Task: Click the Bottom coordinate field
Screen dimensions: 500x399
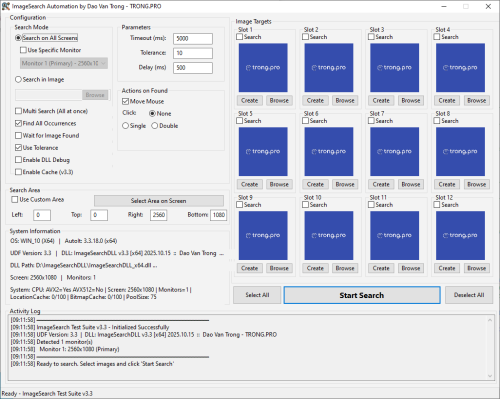Action: (x=218, y=215)
